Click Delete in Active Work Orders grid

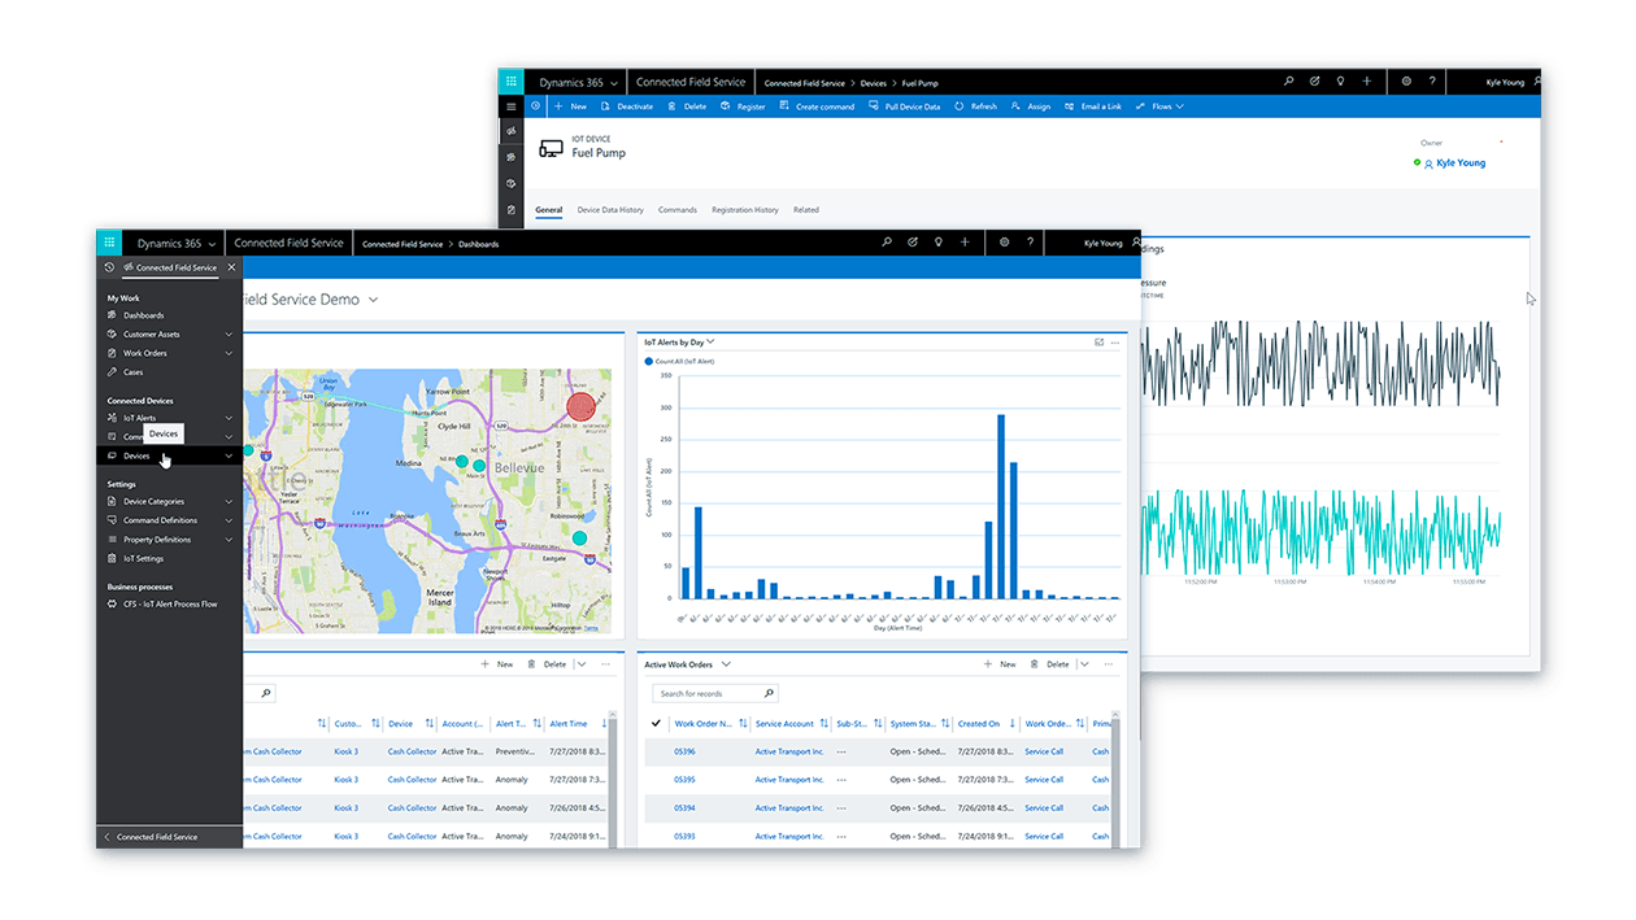tap(1049, 664)
